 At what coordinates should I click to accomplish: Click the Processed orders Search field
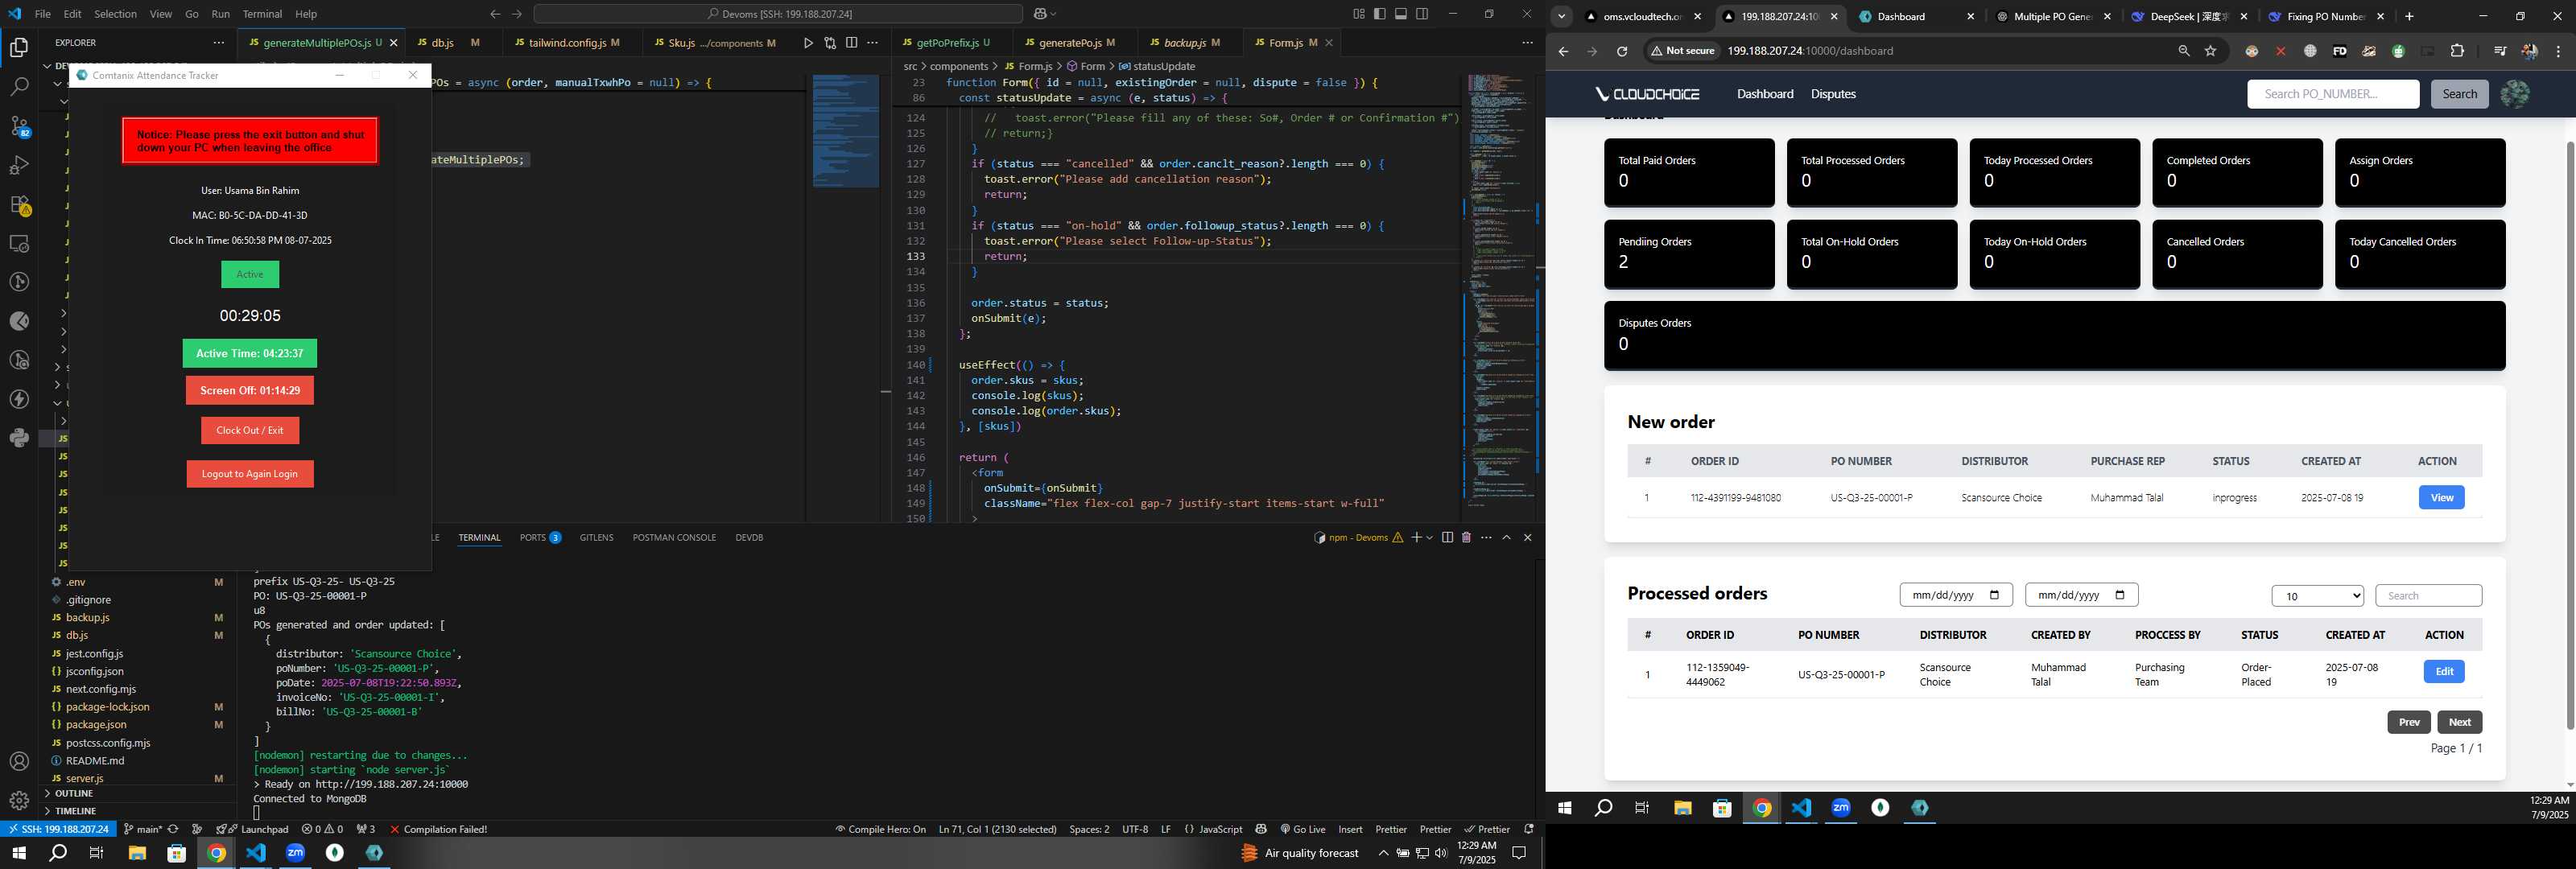click(2428, 596)
